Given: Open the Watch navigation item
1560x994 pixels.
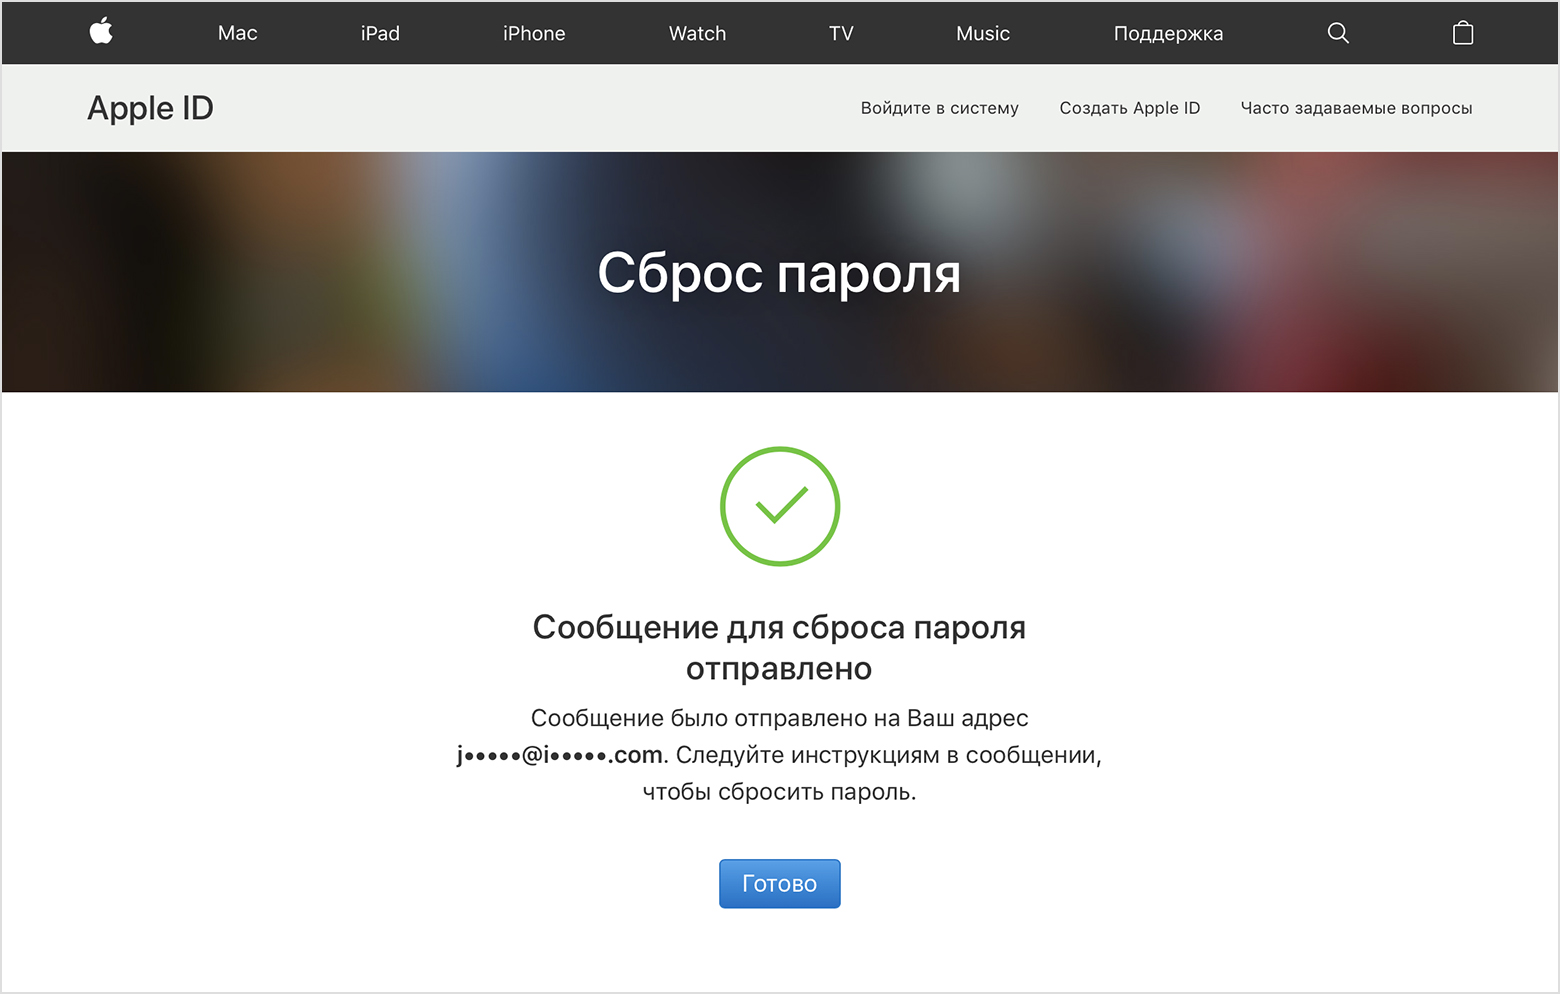Looking at the screenshot, I should tap(697, 33).
